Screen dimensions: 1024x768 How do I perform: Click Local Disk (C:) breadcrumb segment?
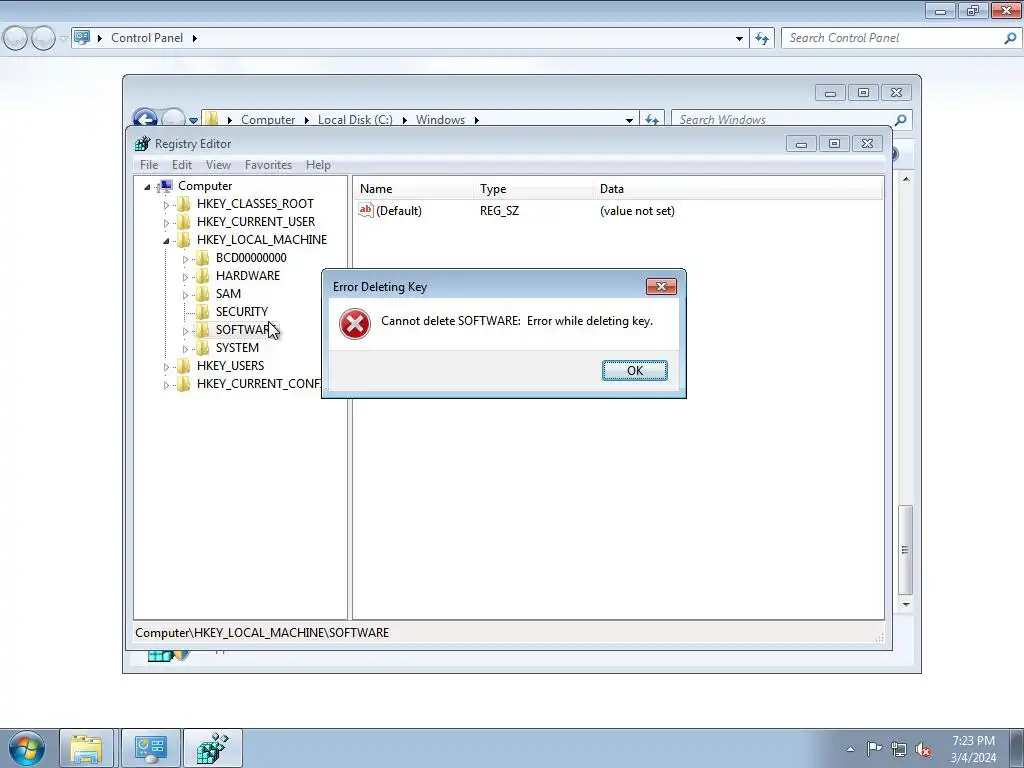click(x=355, y=120)
